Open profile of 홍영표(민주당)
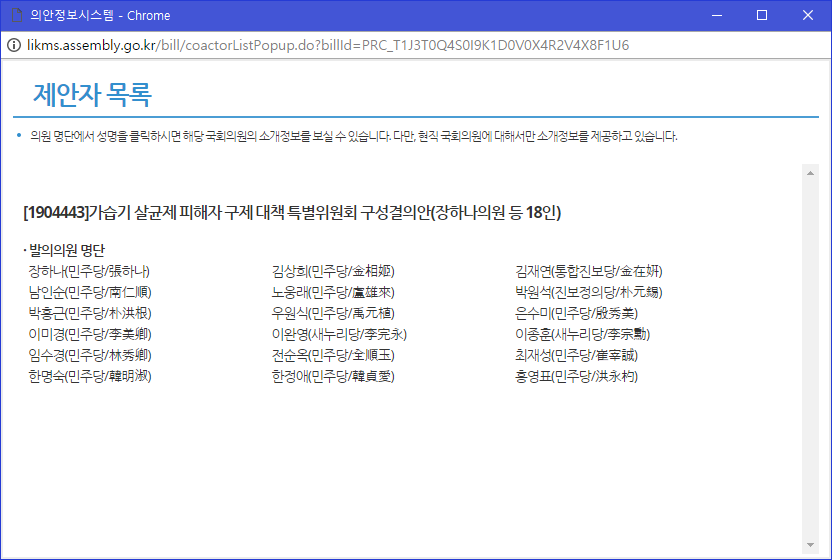Screen dimensions: 832x560 point(577,376)
